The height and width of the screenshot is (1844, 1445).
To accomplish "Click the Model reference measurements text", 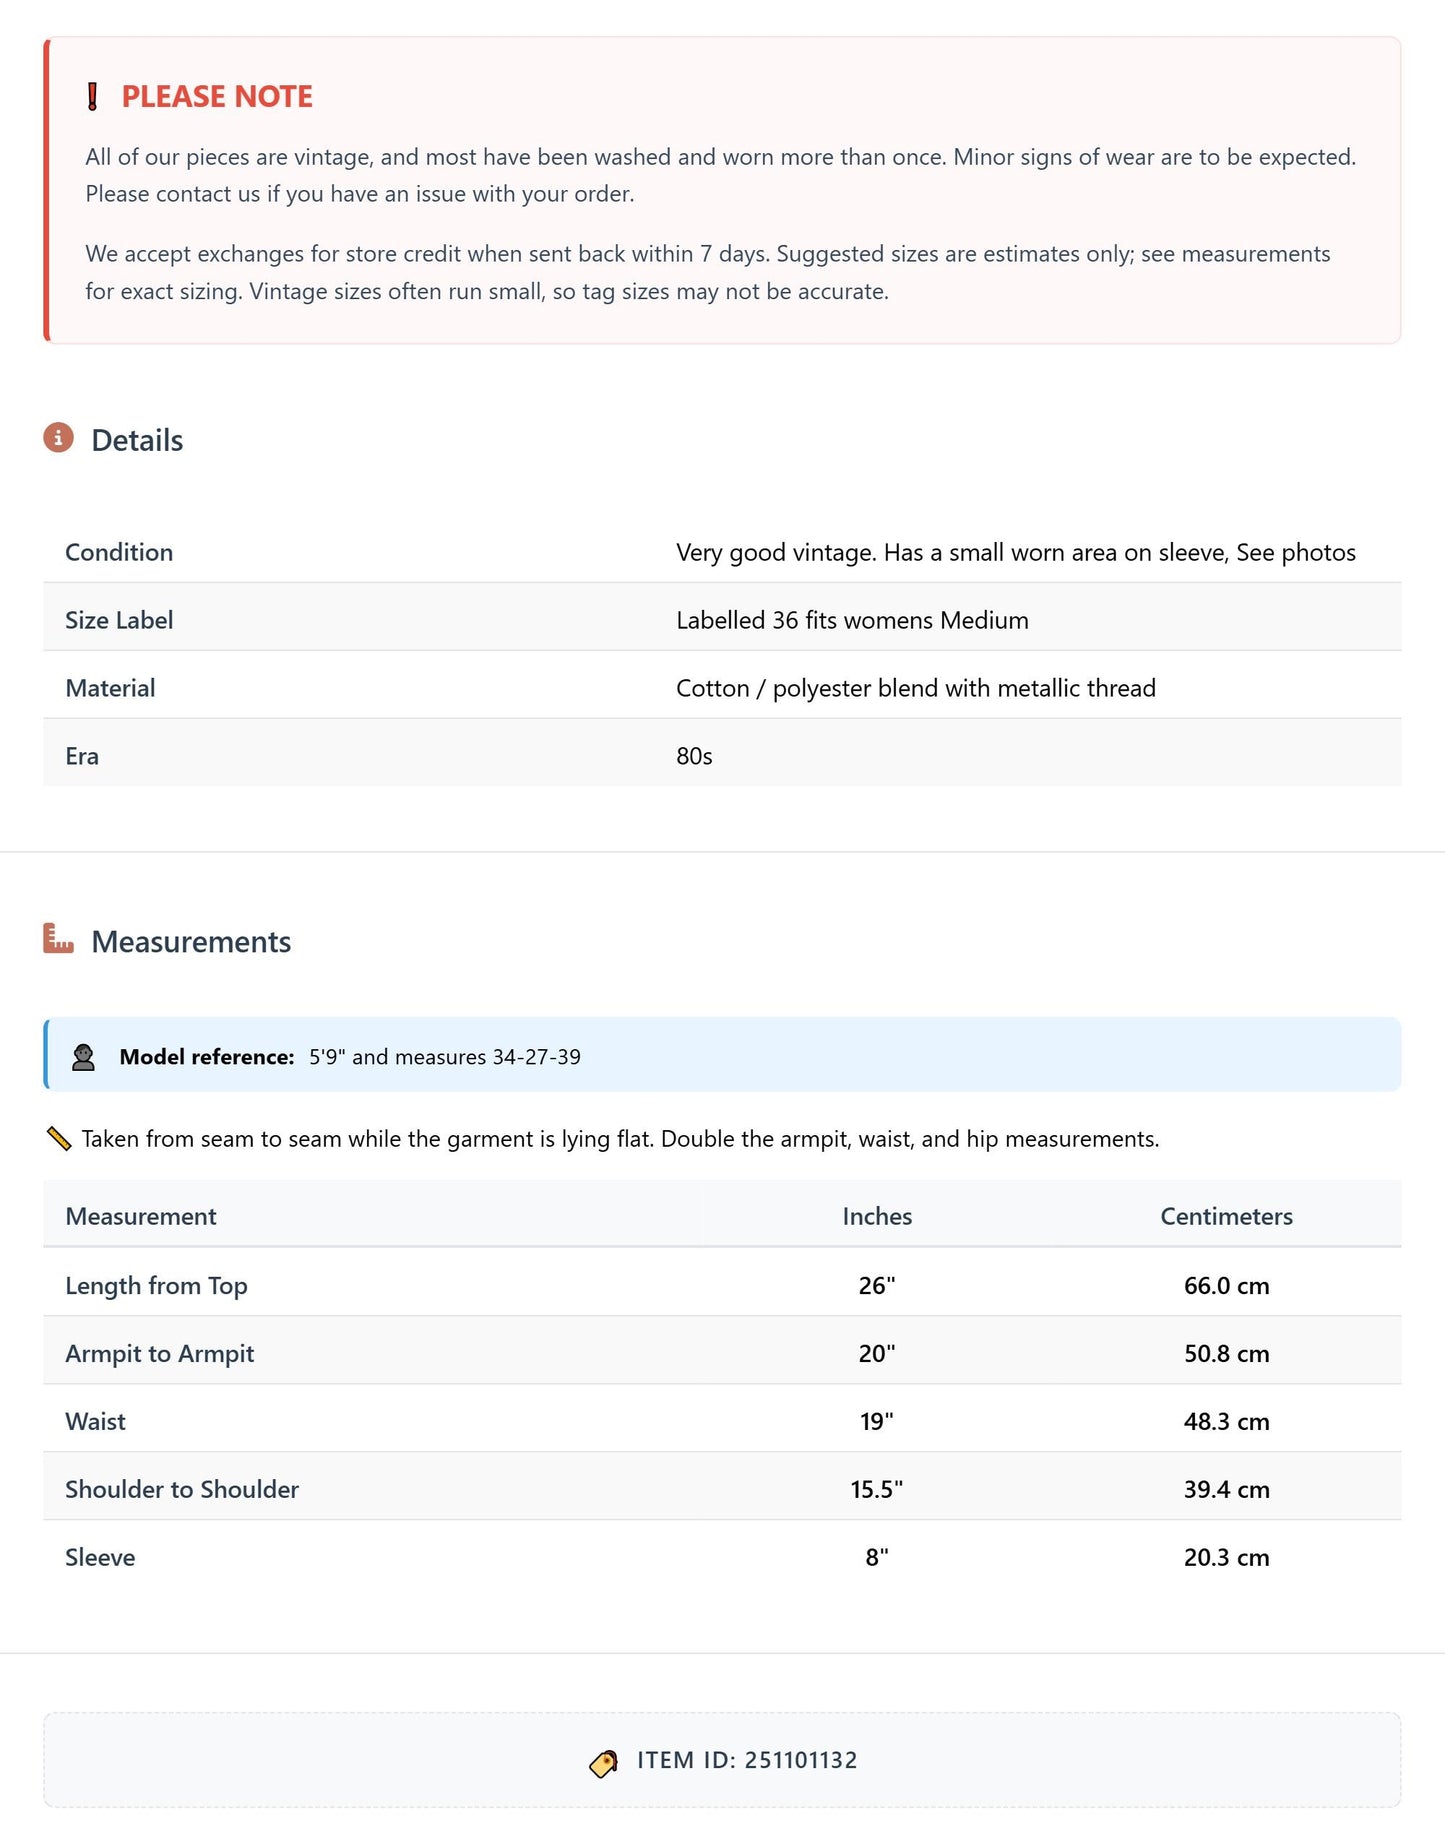I will tap(445, 1057).
